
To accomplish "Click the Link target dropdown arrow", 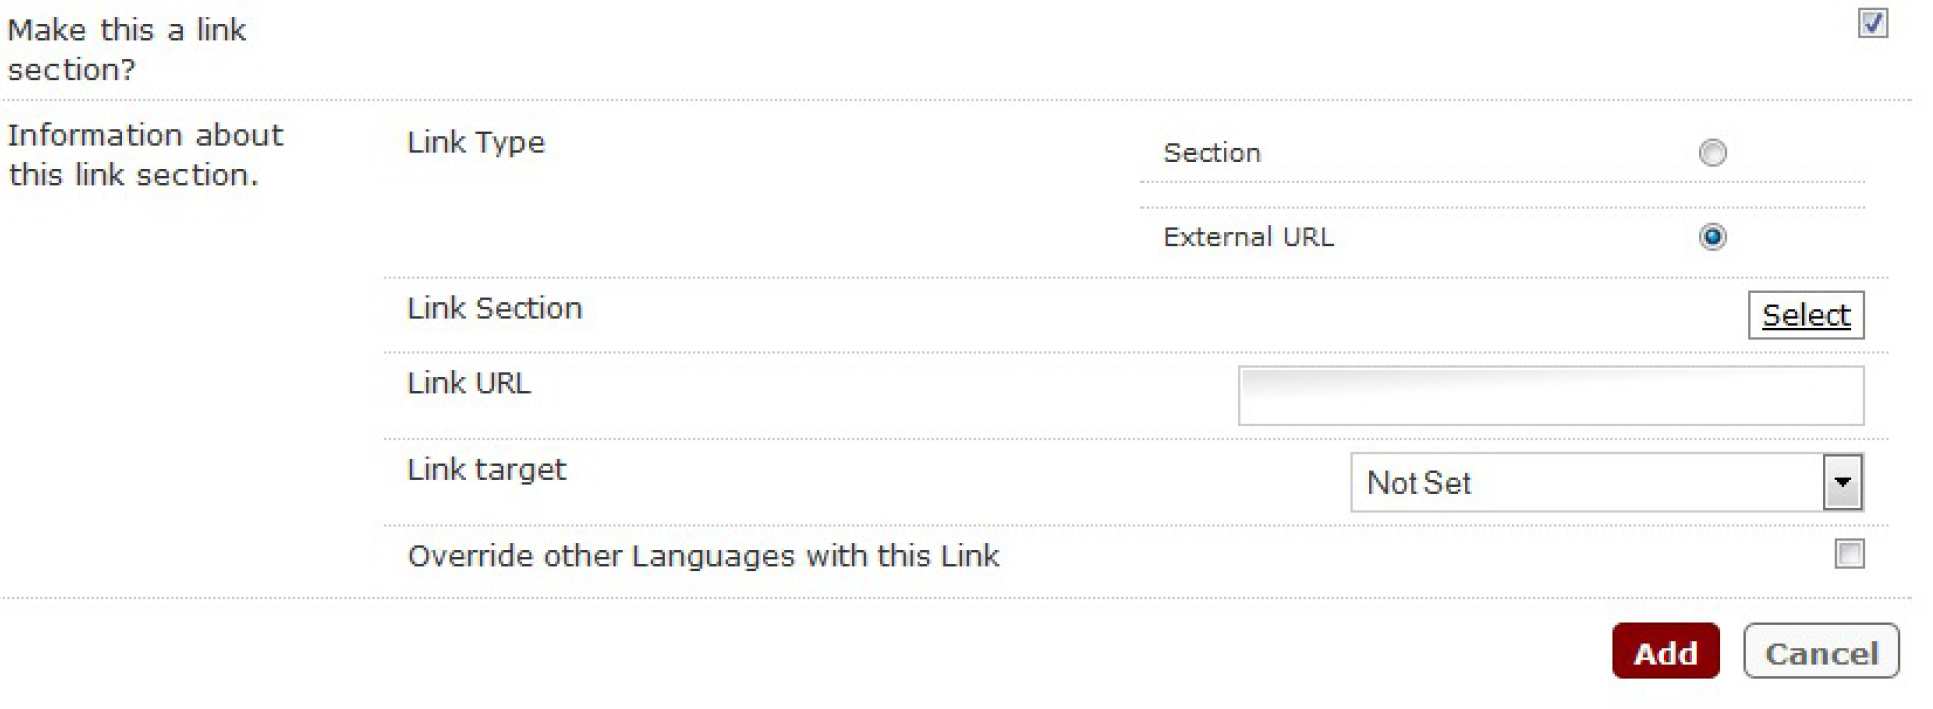I will [1842, 483].
